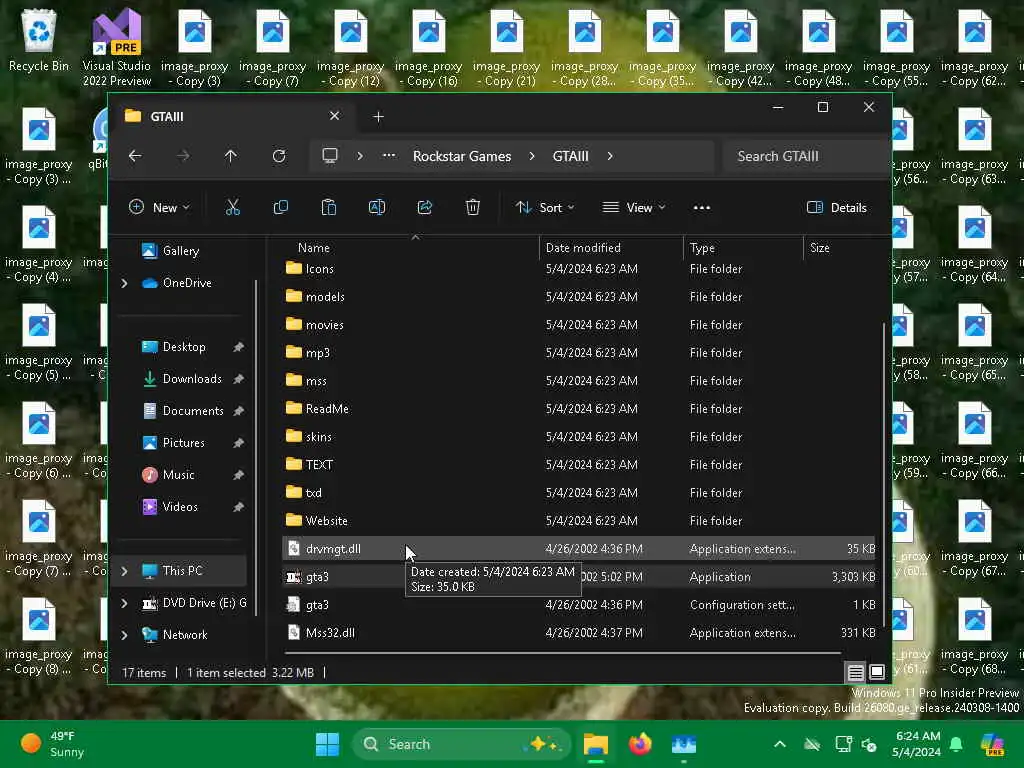Expand chevron after Rockstar Games breadcrumb

tap(532, 156)
